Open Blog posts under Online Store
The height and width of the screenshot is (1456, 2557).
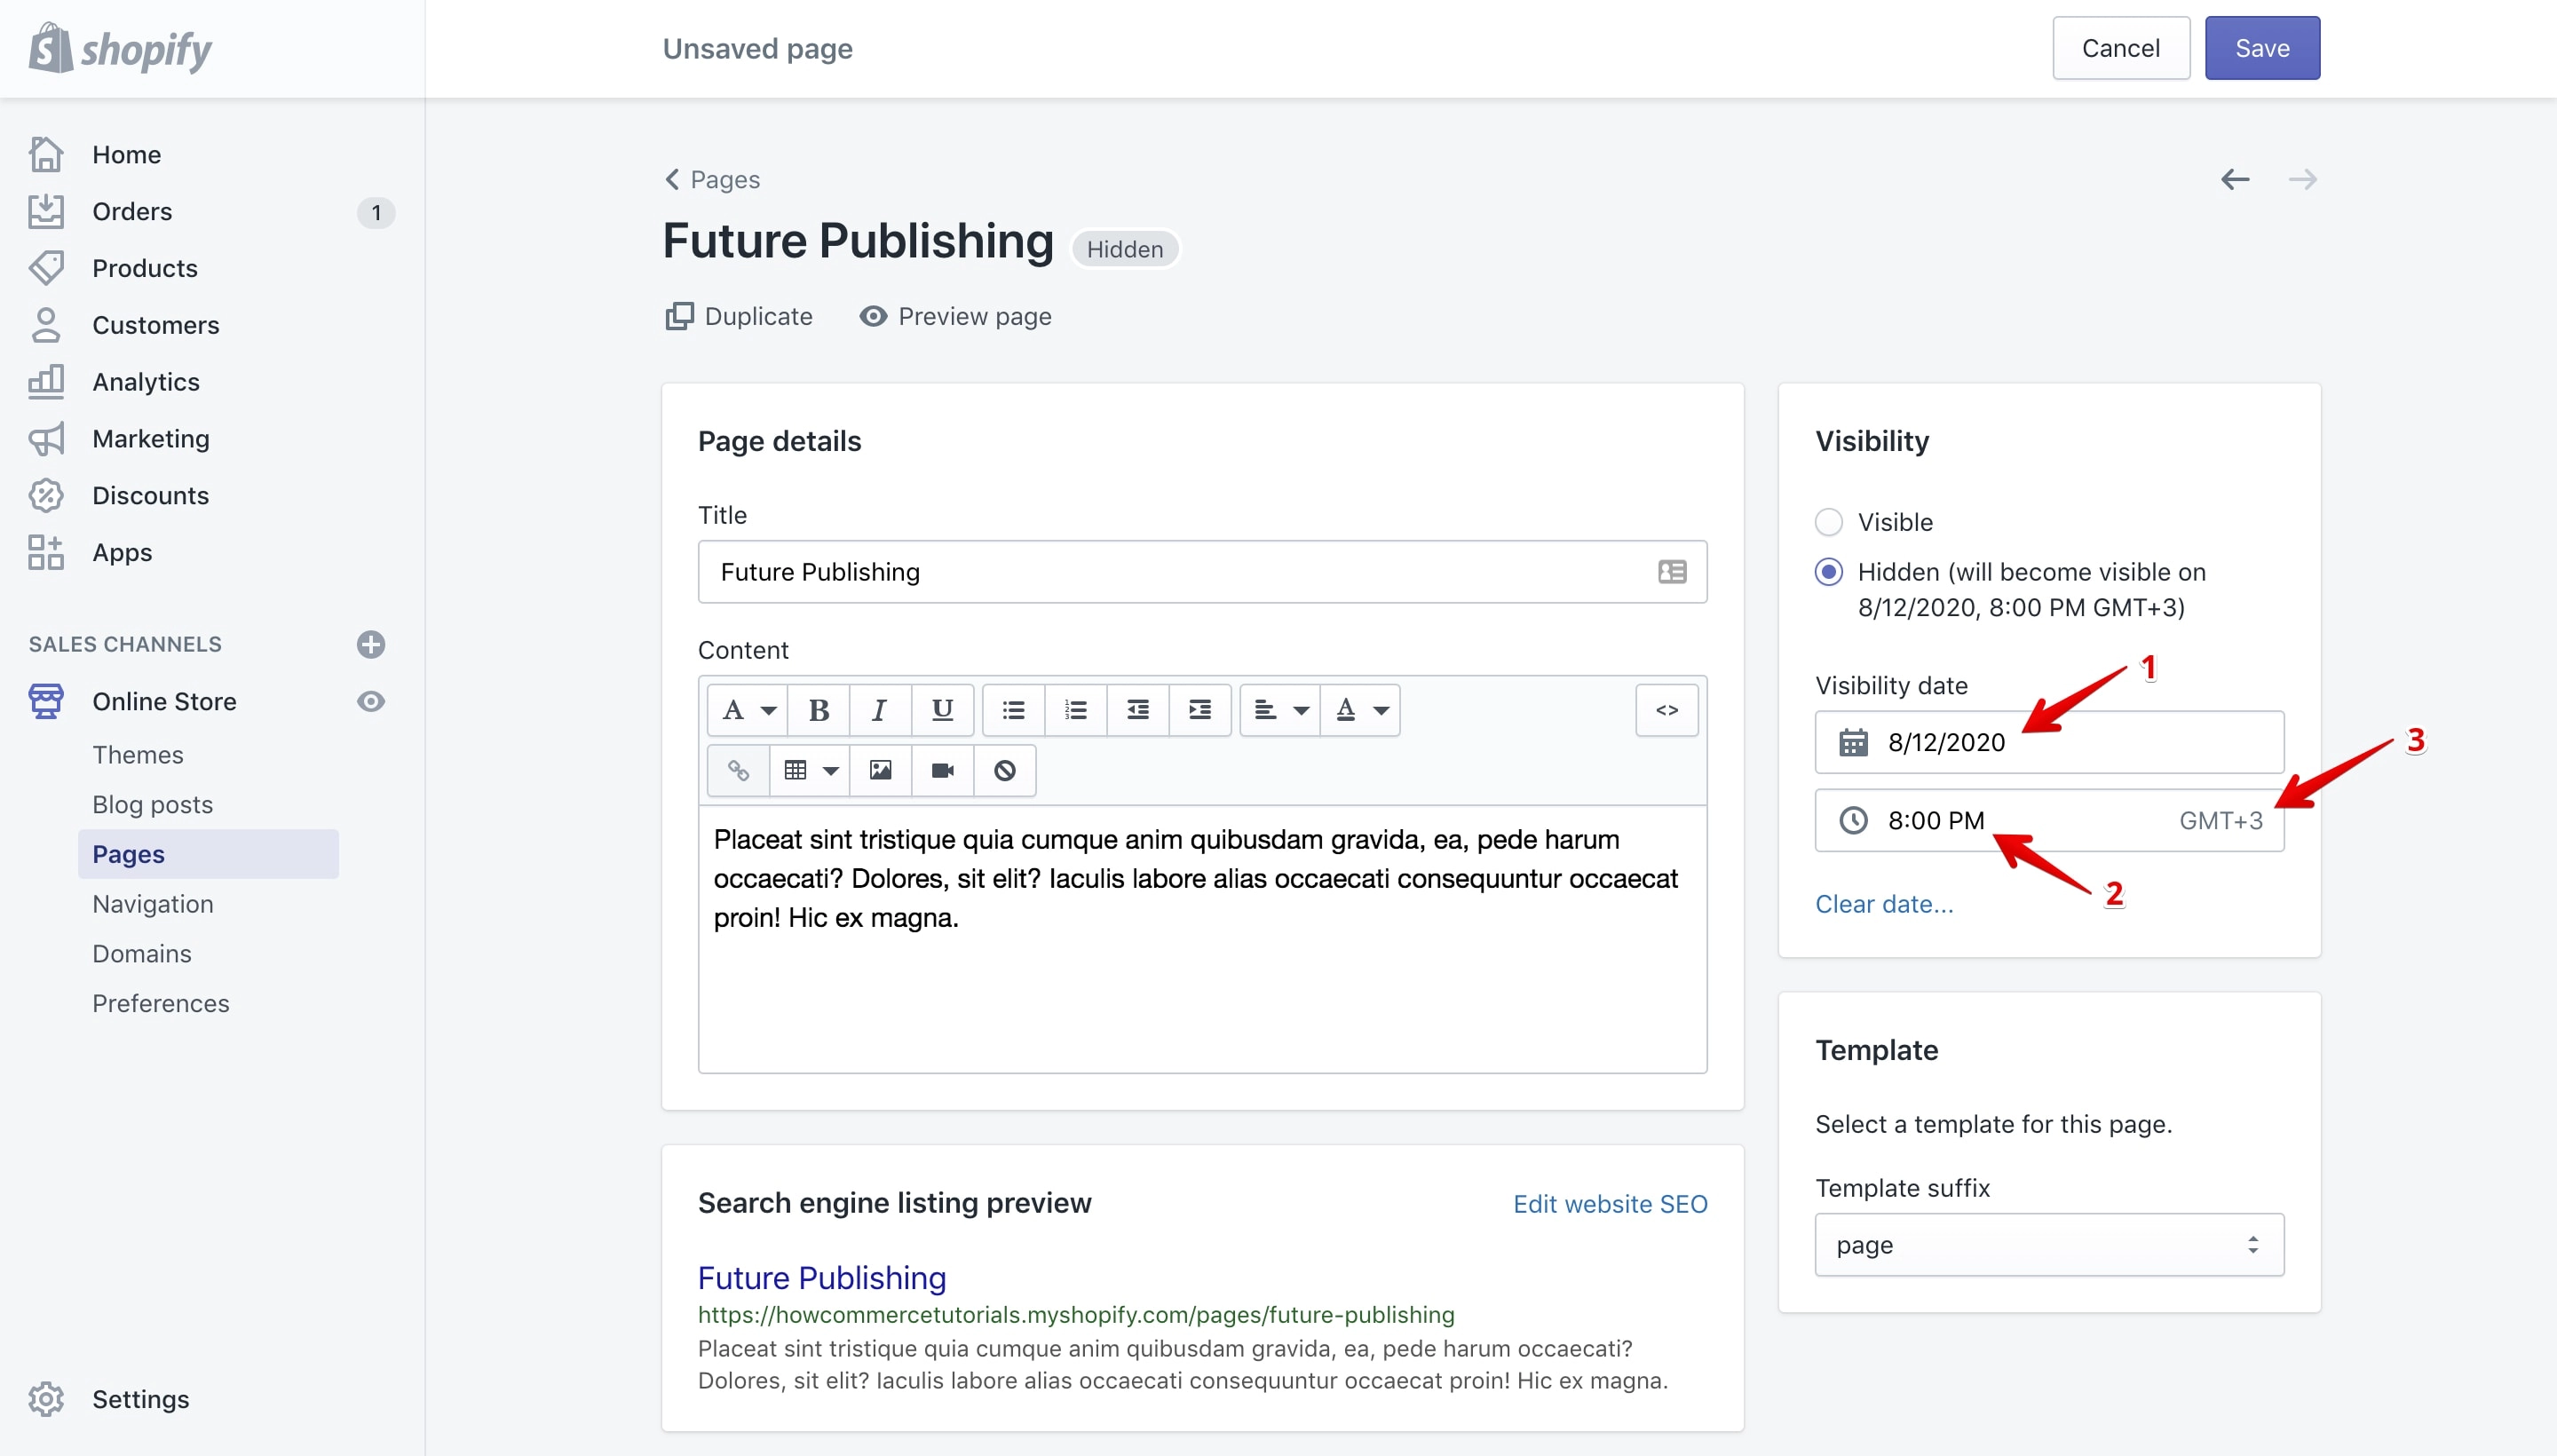[x=153, y=805]
